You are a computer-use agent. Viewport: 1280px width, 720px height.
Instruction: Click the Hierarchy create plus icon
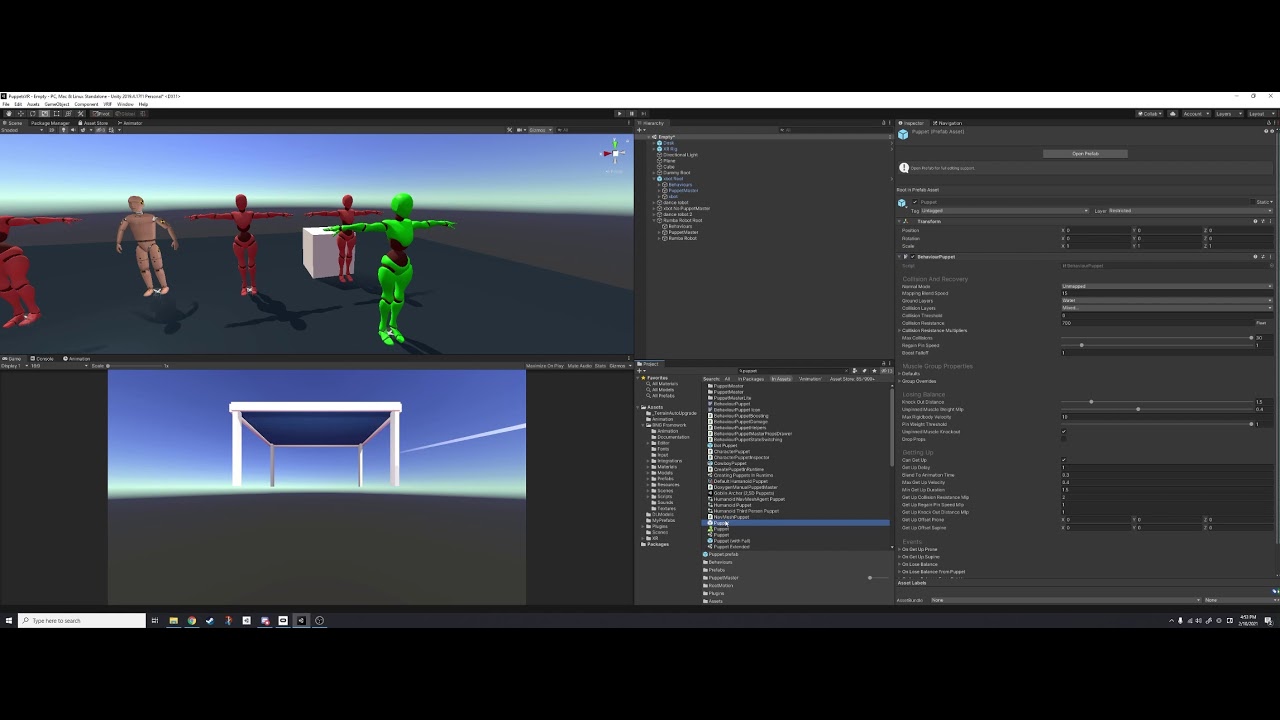[x=641, y=130]
